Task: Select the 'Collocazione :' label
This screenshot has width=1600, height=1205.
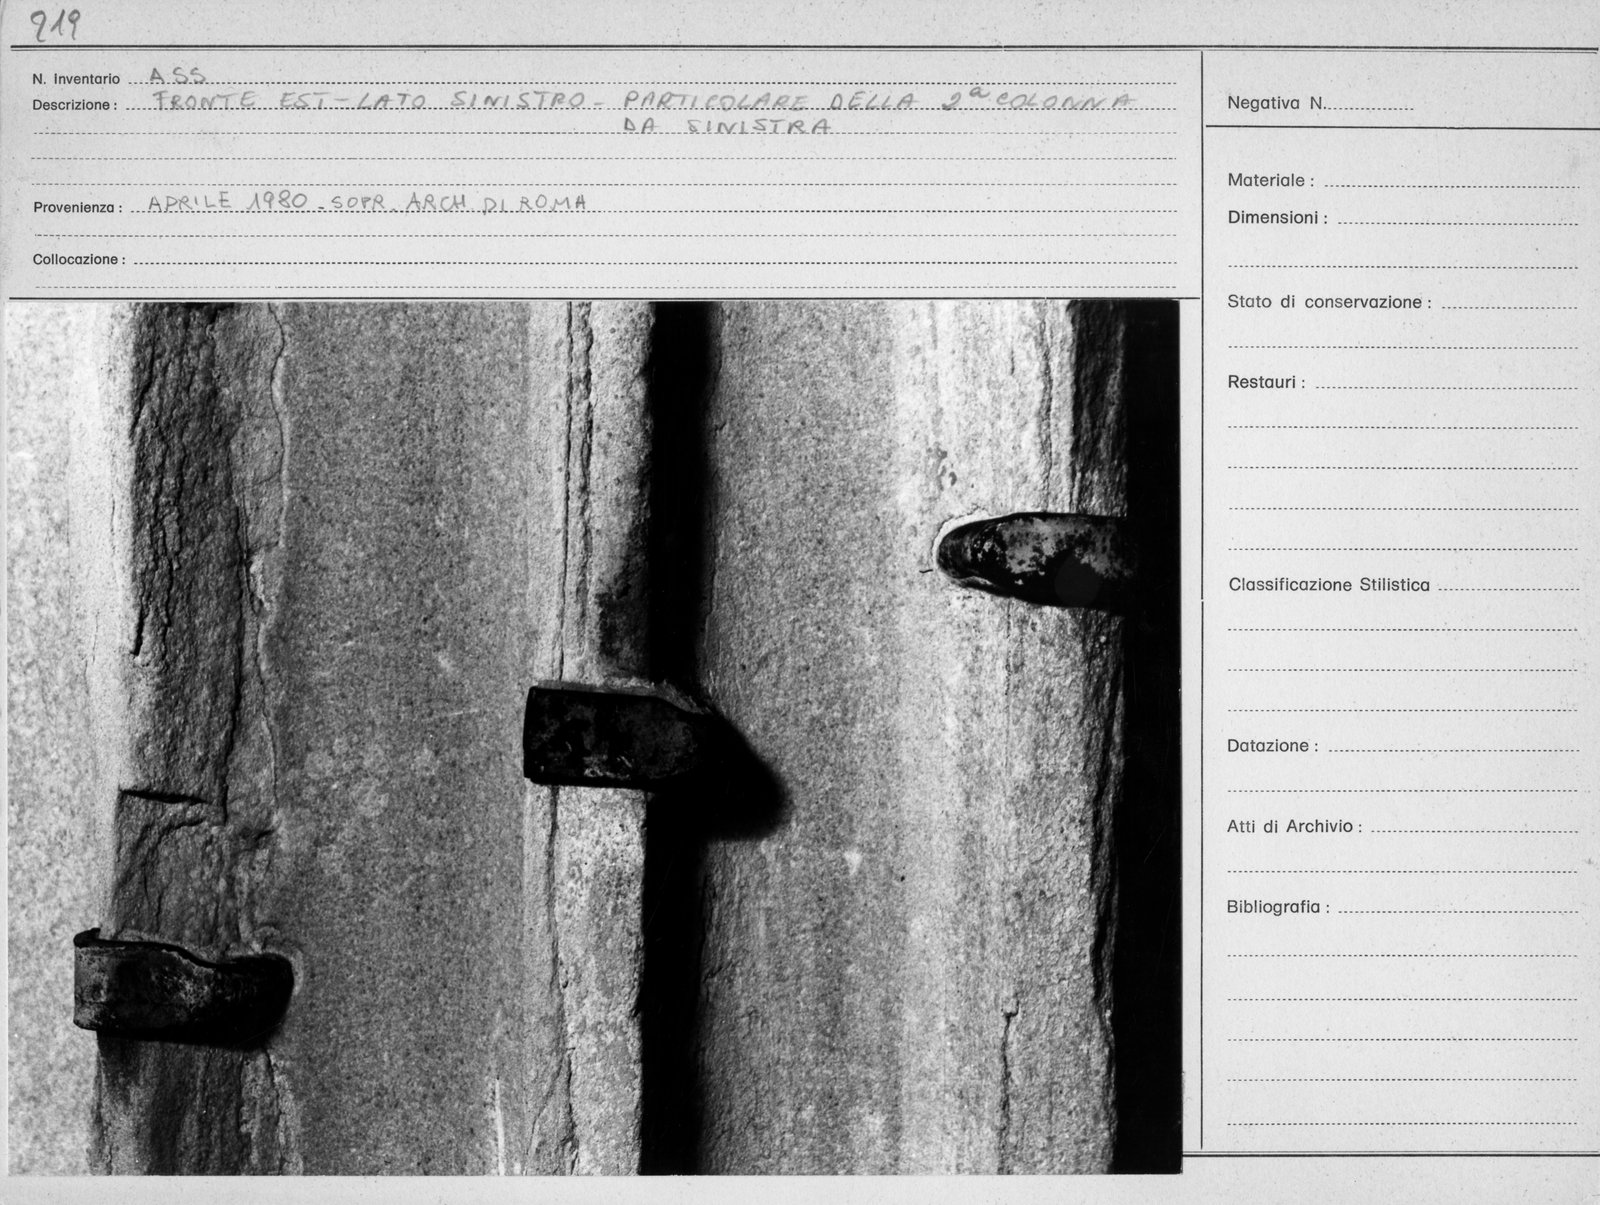Action: 79,259
